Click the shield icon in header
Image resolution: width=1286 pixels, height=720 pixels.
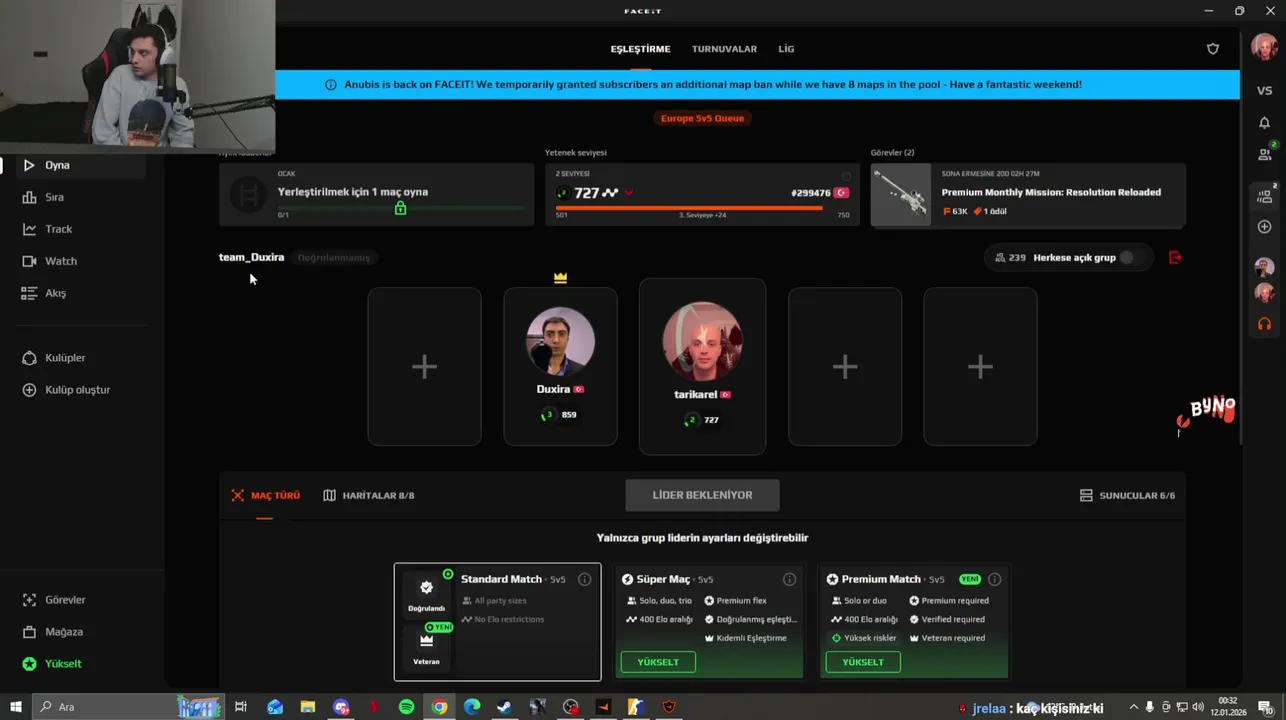click(x=1213, y=49)
